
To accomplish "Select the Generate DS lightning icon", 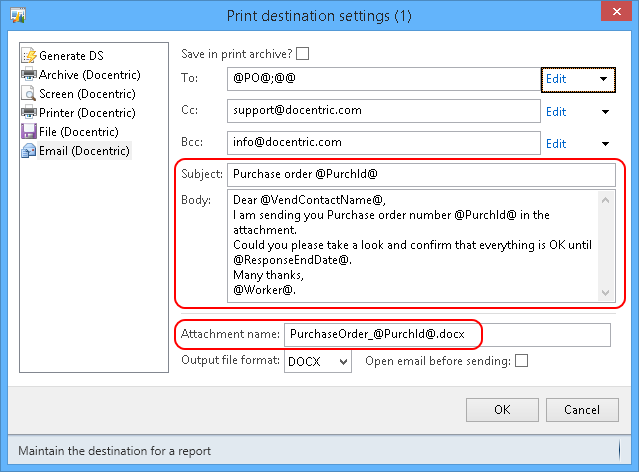I will click(x=29, y=55).
